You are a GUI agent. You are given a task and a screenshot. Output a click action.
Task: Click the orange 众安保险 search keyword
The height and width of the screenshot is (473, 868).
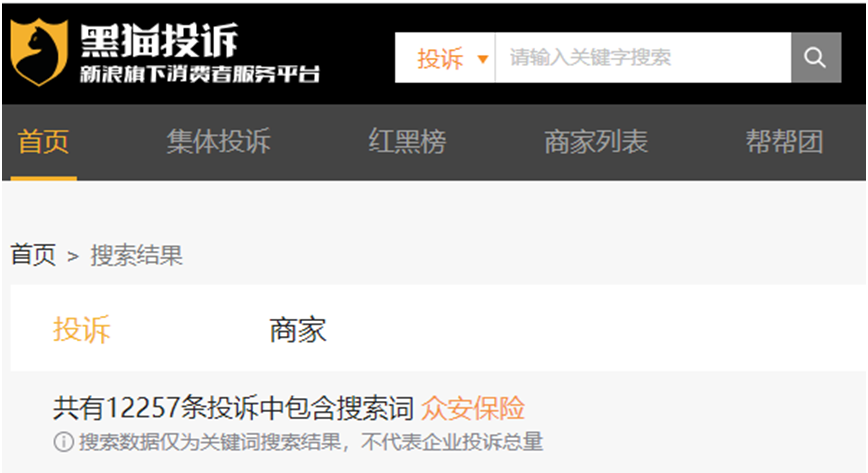(x=473, y=408)
